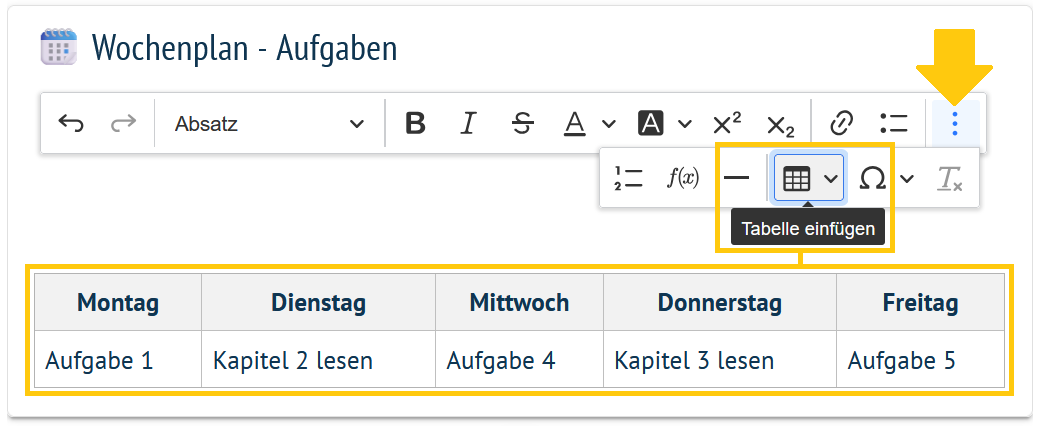Insert a horizontal line
Viewport: 1040px width, 426px height.
[x=736, y=179]
